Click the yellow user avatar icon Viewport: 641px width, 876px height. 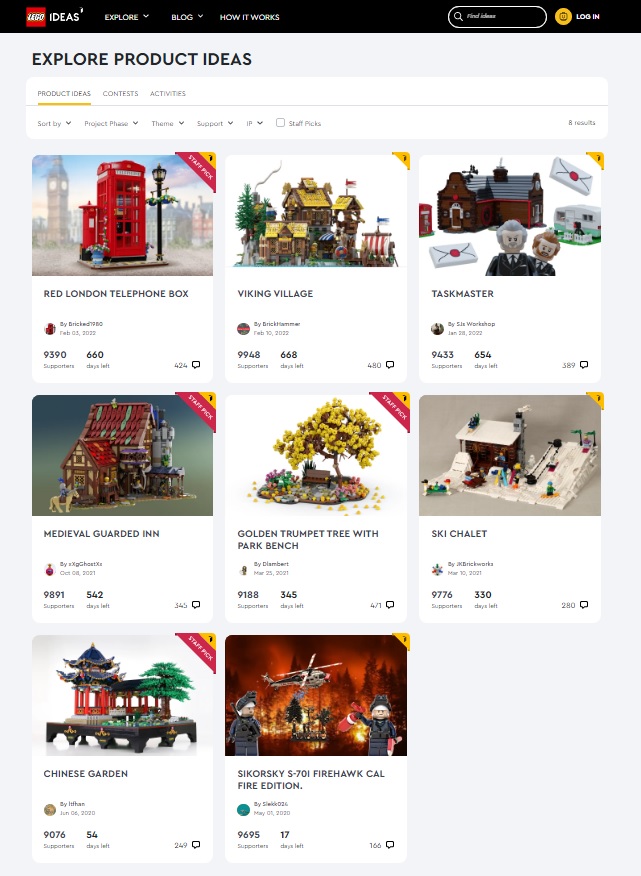point(563,17)
